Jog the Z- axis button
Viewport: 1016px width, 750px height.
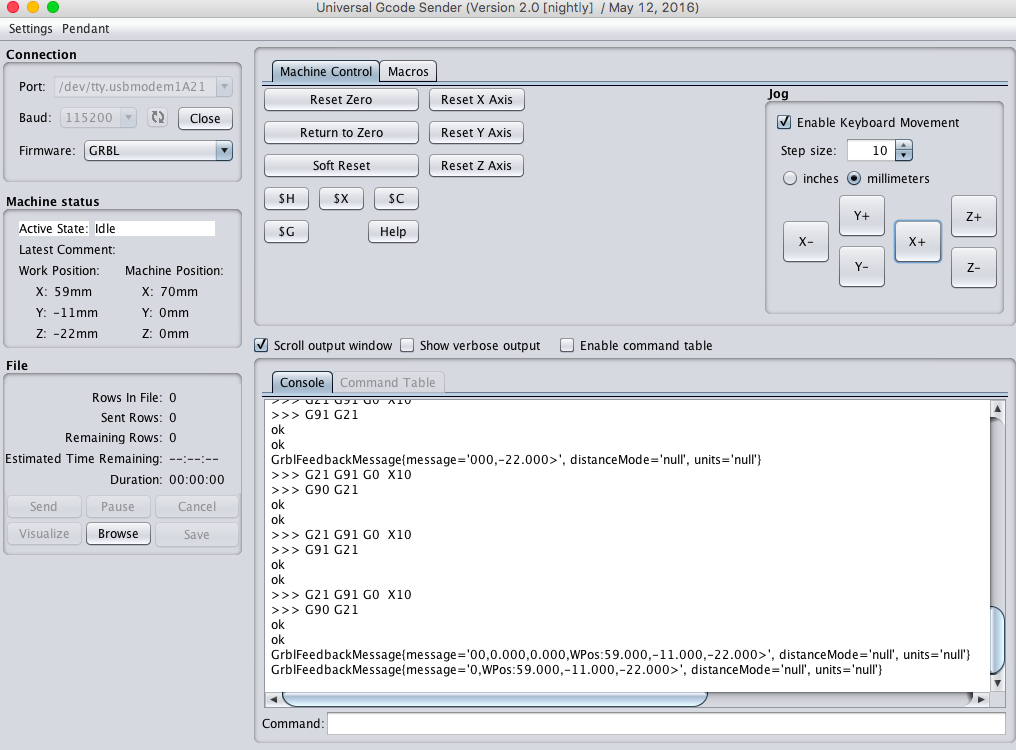click(973, 267)
